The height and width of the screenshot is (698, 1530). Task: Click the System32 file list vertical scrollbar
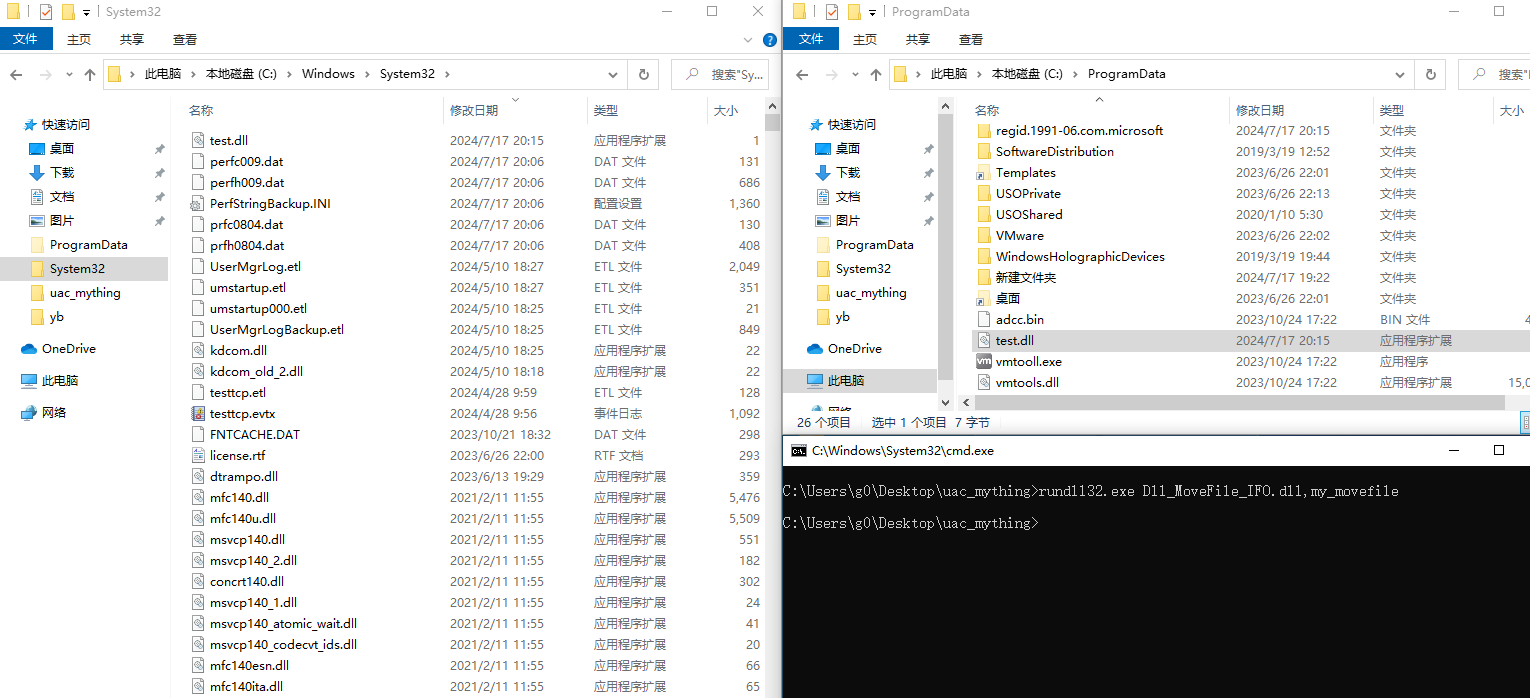coord(772,400)
